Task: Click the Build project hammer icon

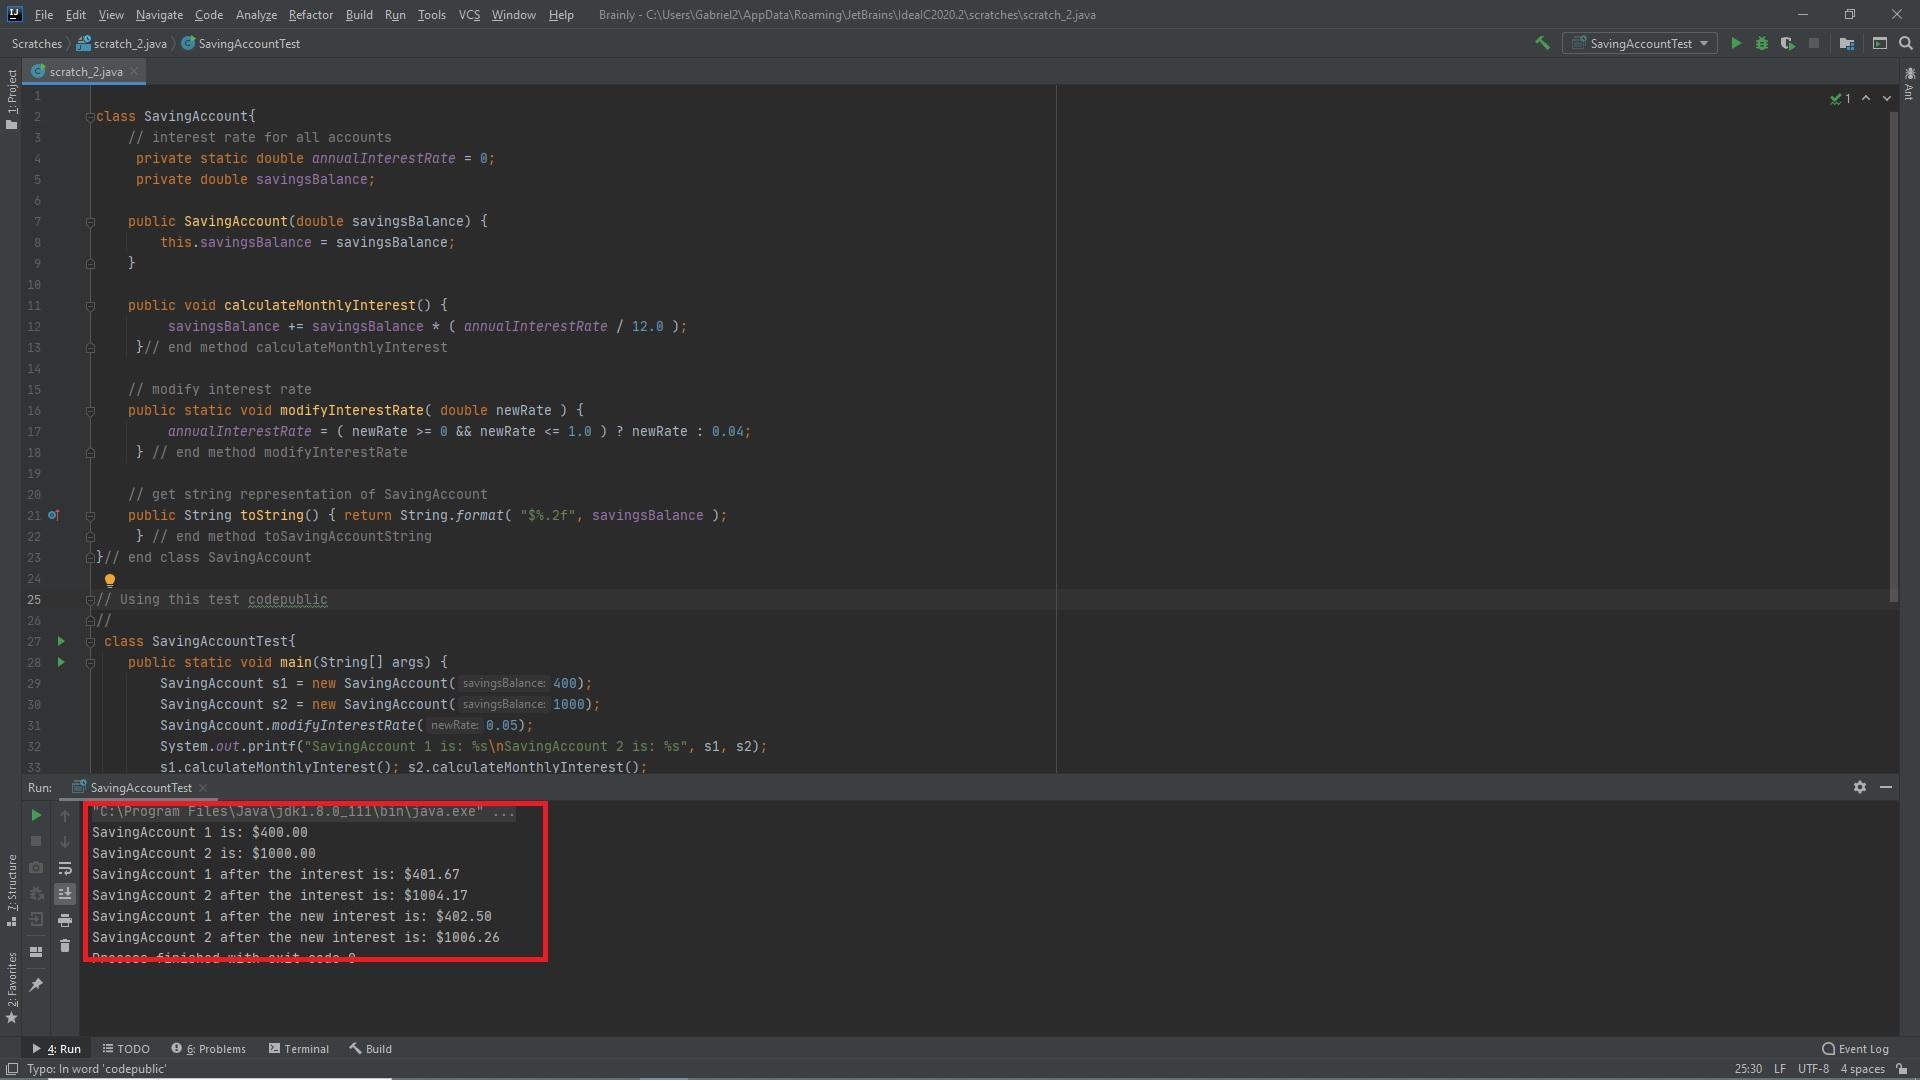Action: (x=1542, y=43)
